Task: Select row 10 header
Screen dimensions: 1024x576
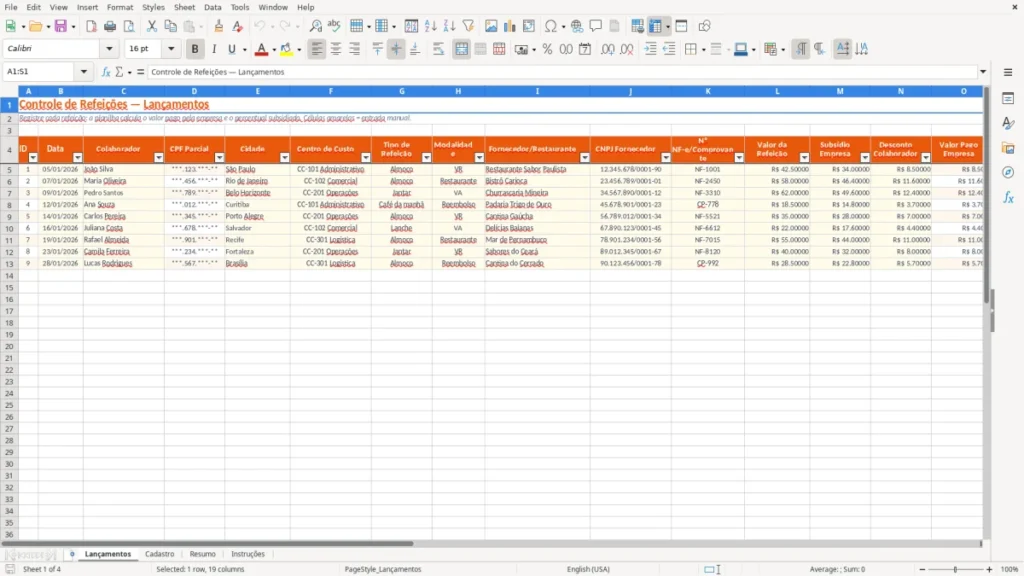Action: tap(9, 229)
